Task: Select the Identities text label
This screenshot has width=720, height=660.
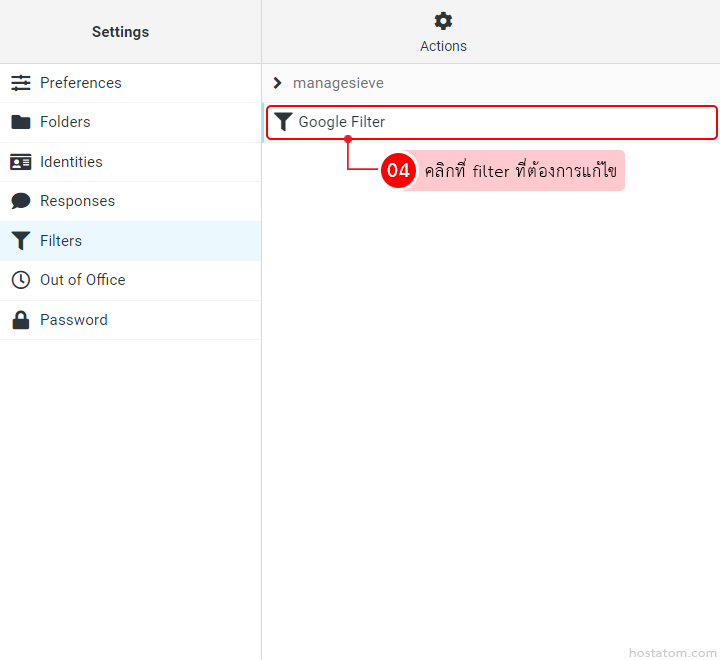Action: coord(71,162)
